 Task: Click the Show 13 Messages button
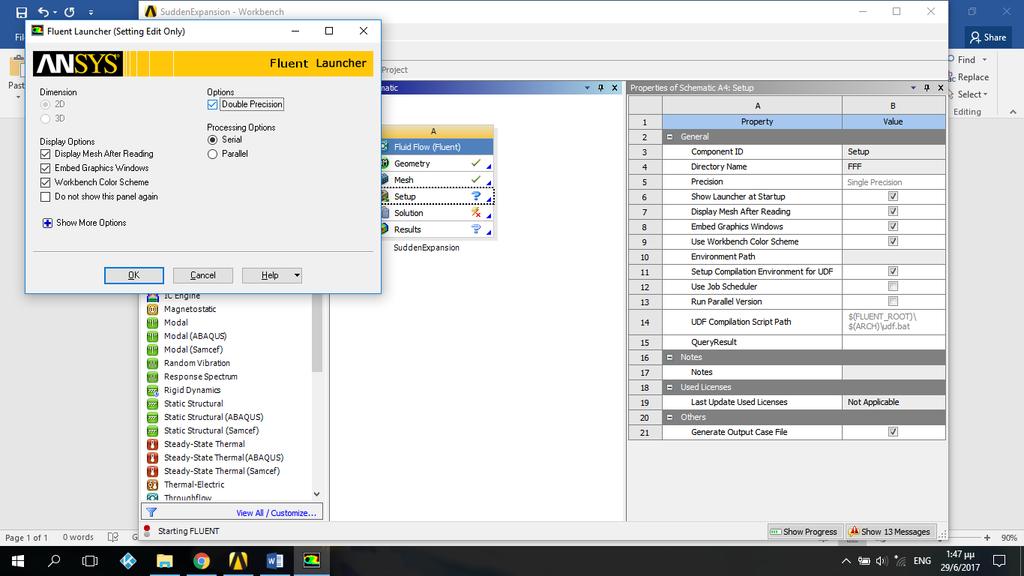tap(889, 532)
